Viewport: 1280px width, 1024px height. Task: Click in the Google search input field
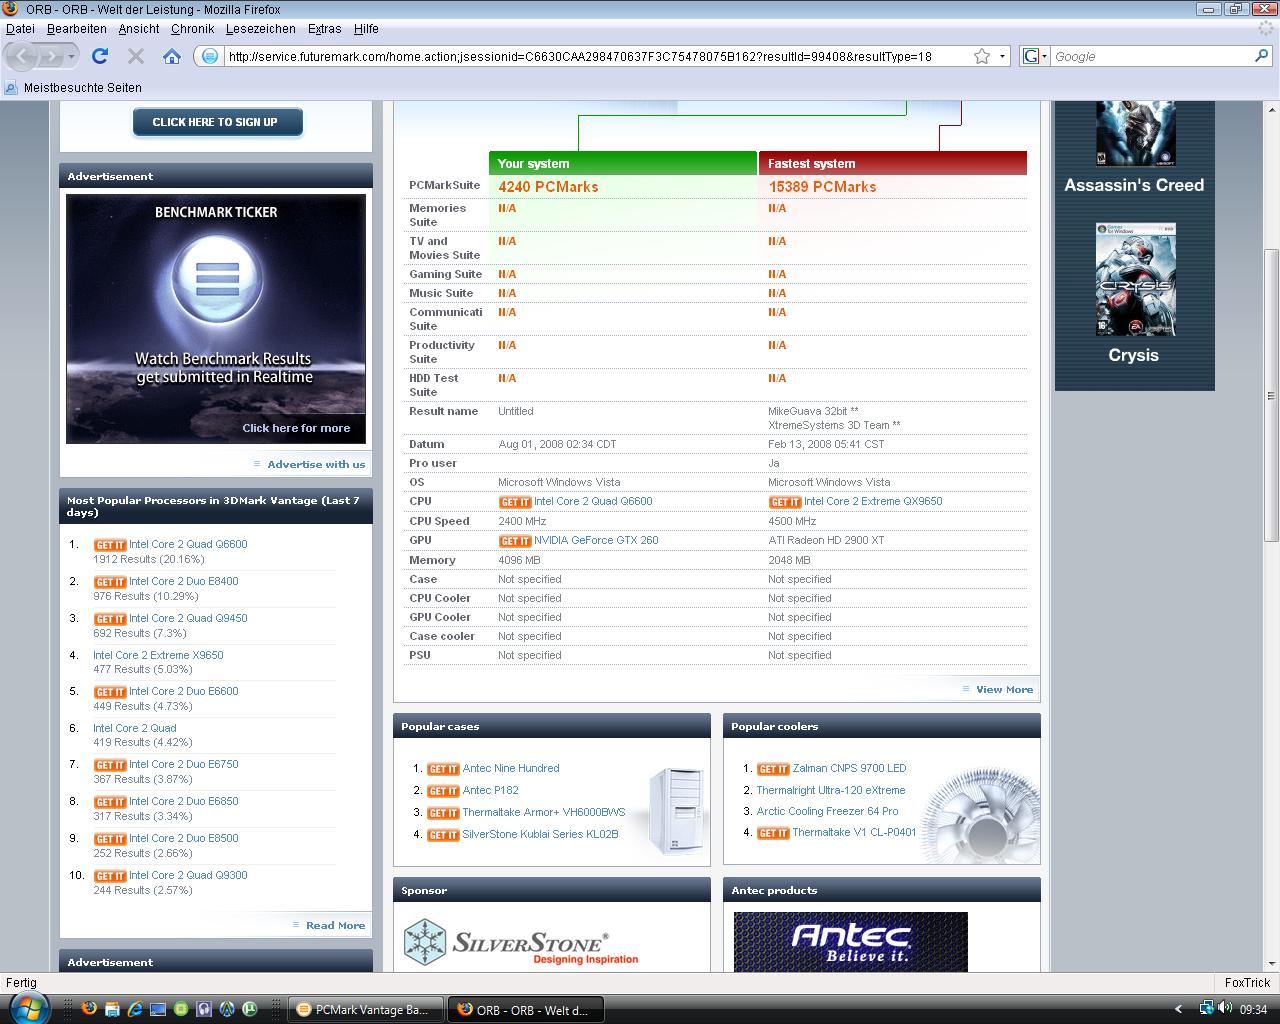point(1150,56)
